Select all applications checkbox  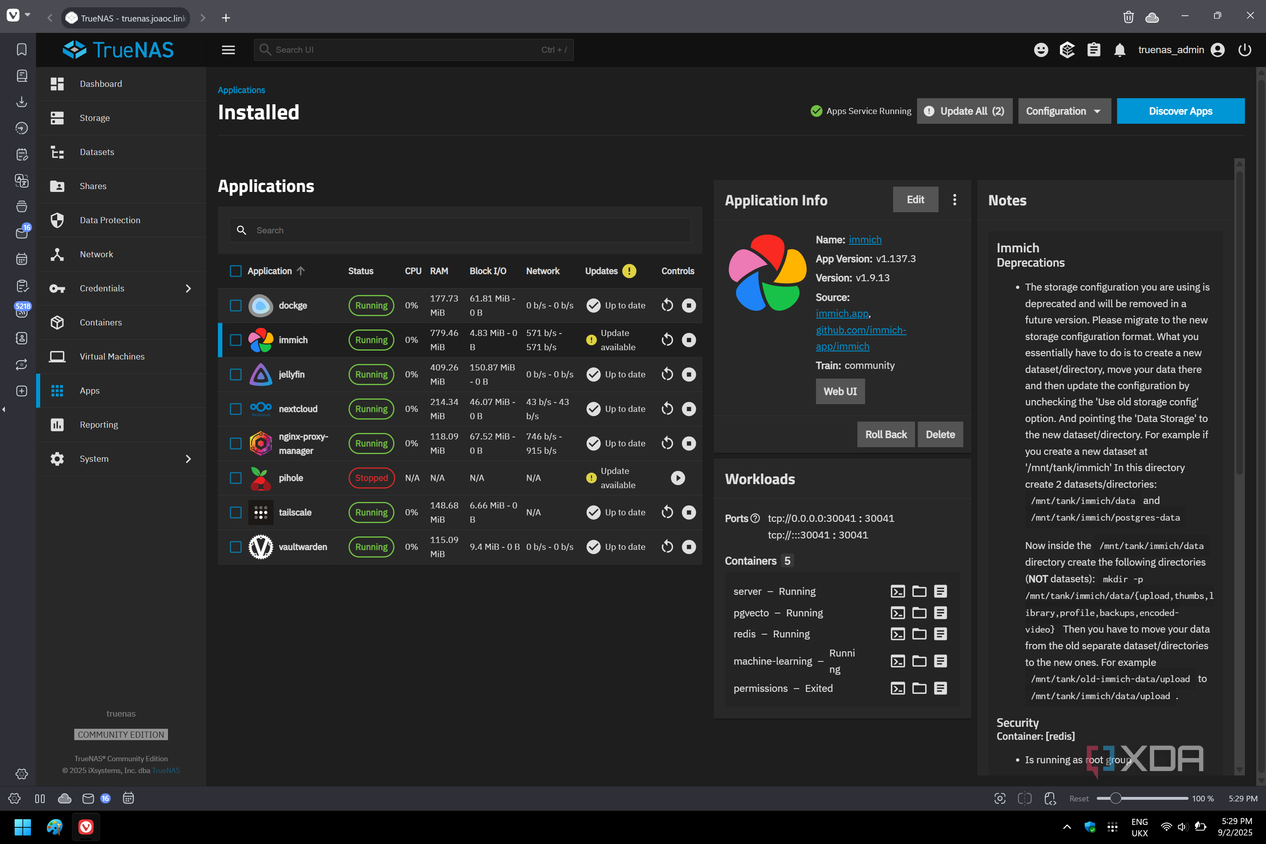click(x=235, y=271)
